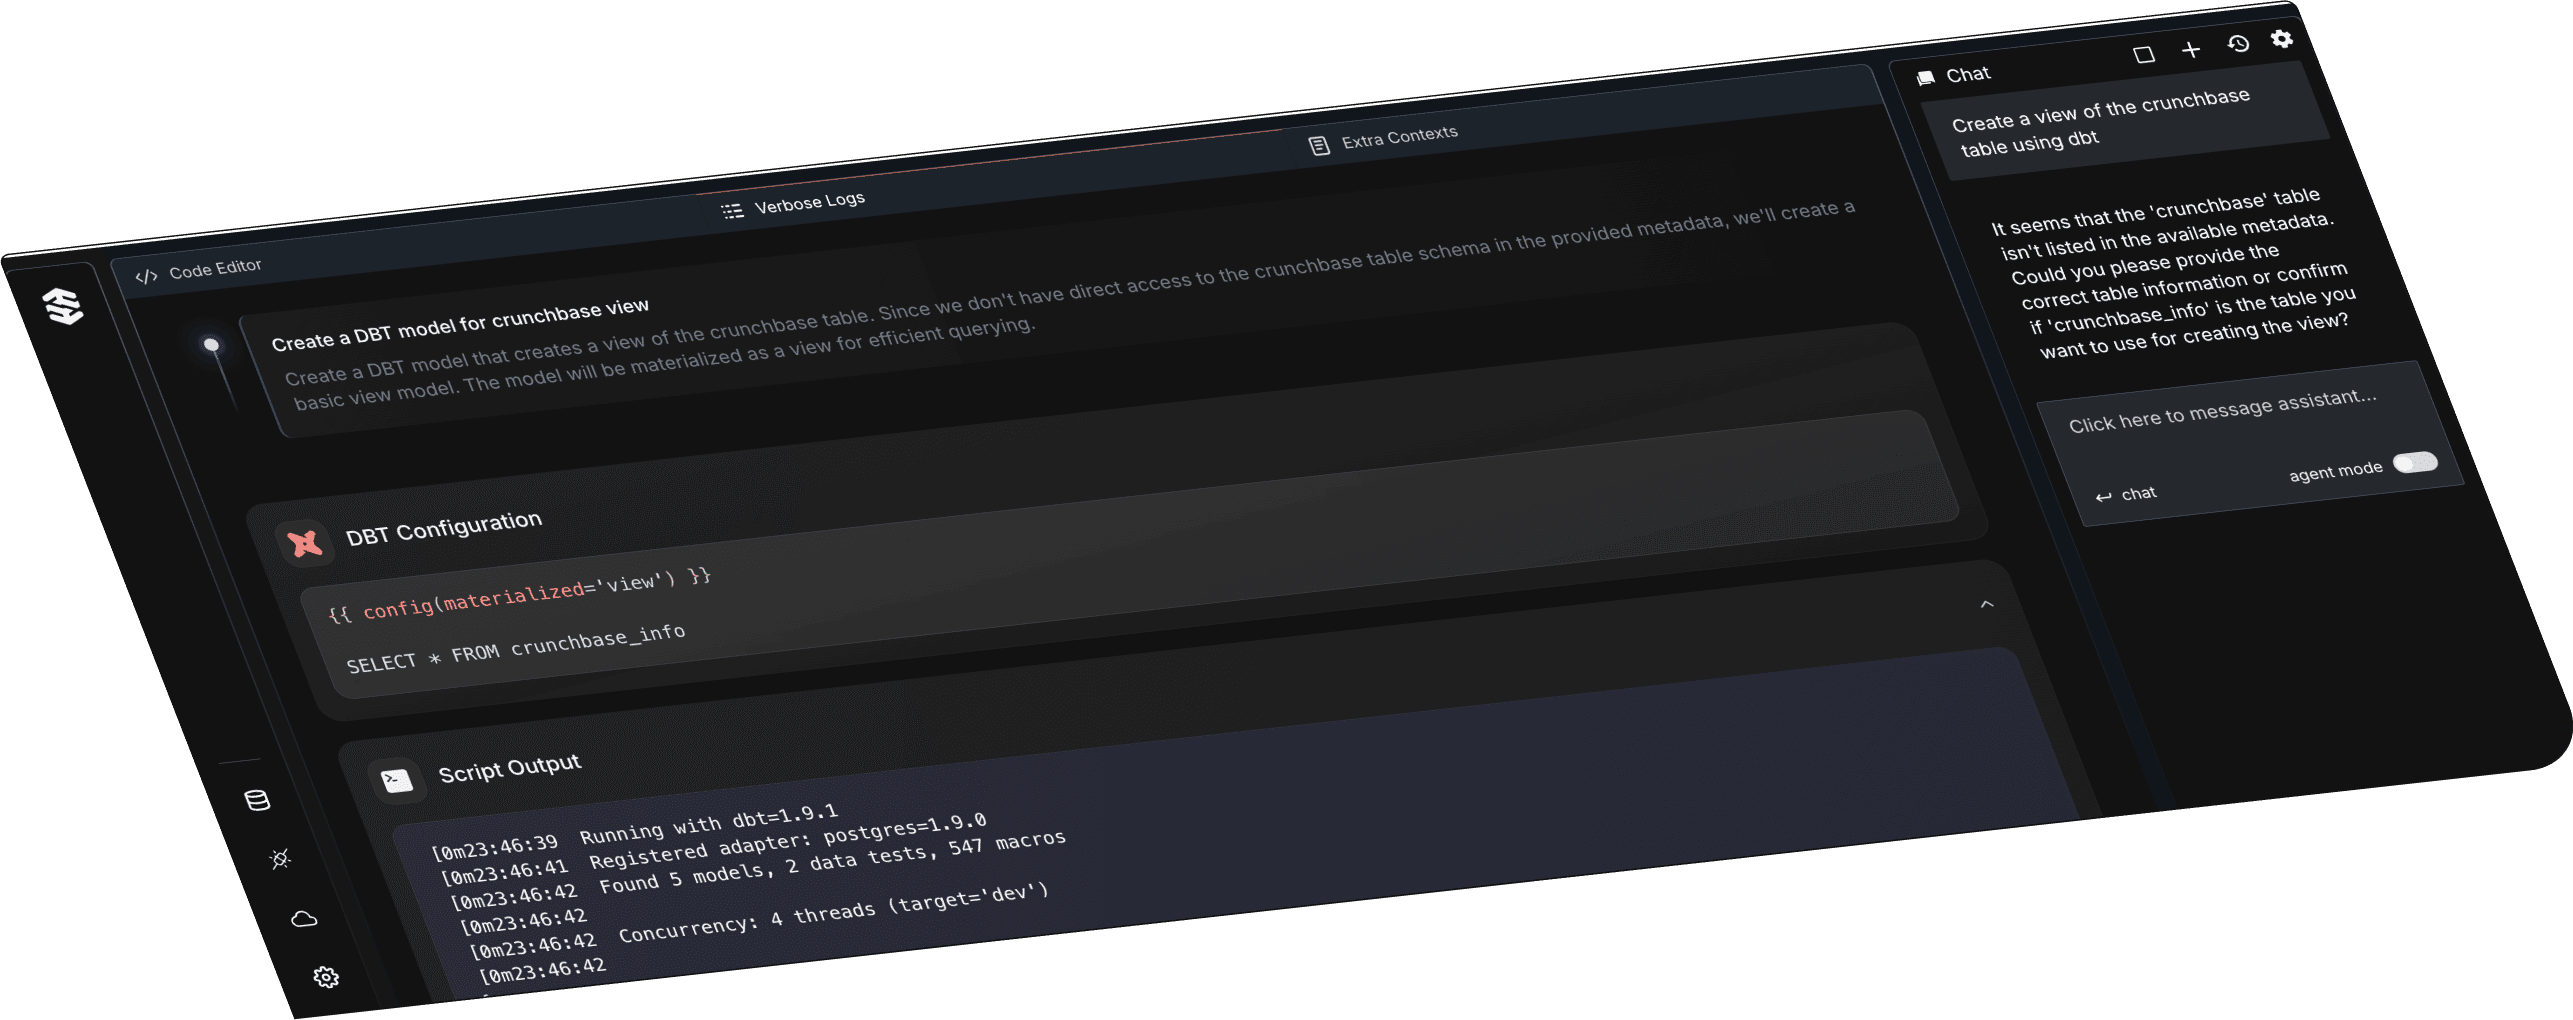Open settings gear in the left sidebar
The width and height of the screenshot is (2573, 1020).
[326, 977]
